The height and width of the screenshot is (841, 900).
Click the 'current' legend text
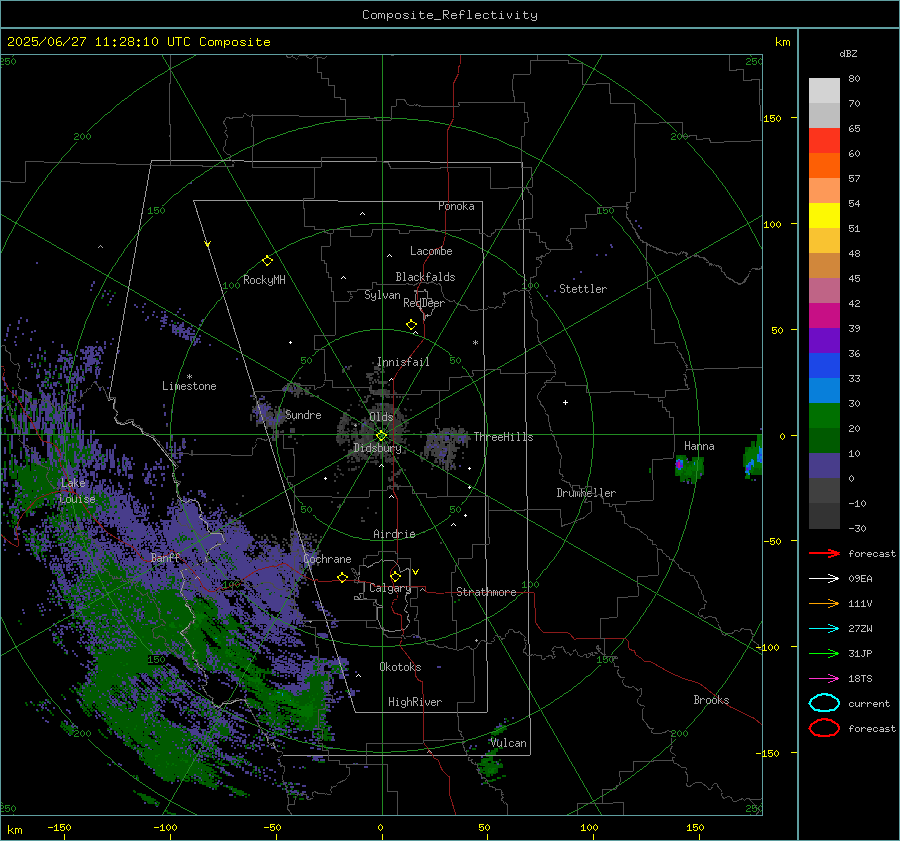[x=869, y=703]
